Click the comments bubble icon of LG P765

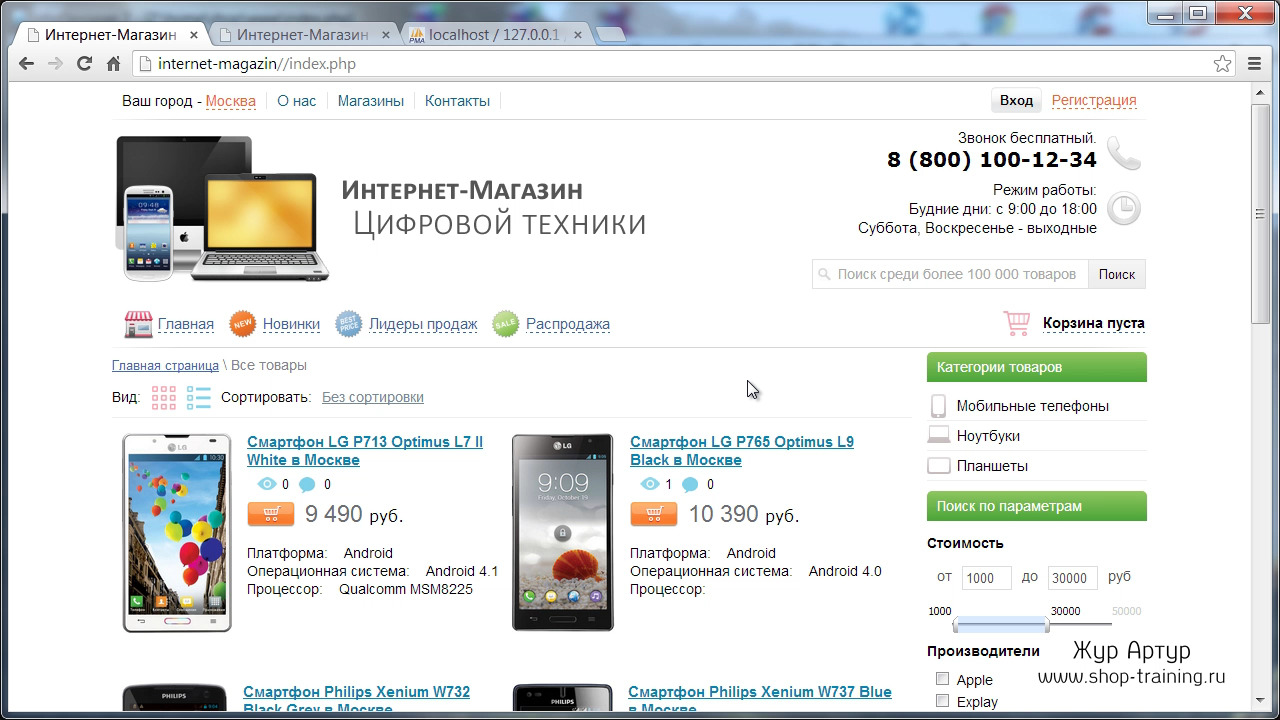pyautogui.click(x=690, y=484)
